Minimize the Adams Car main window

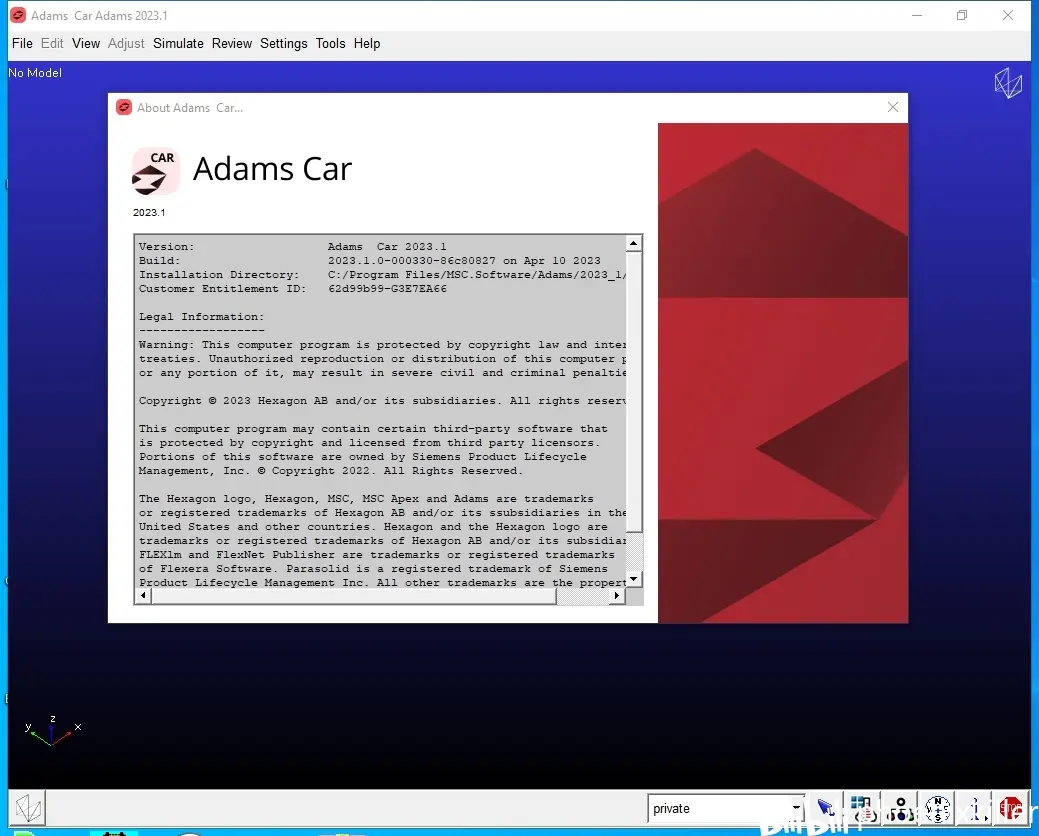point(917,15)
